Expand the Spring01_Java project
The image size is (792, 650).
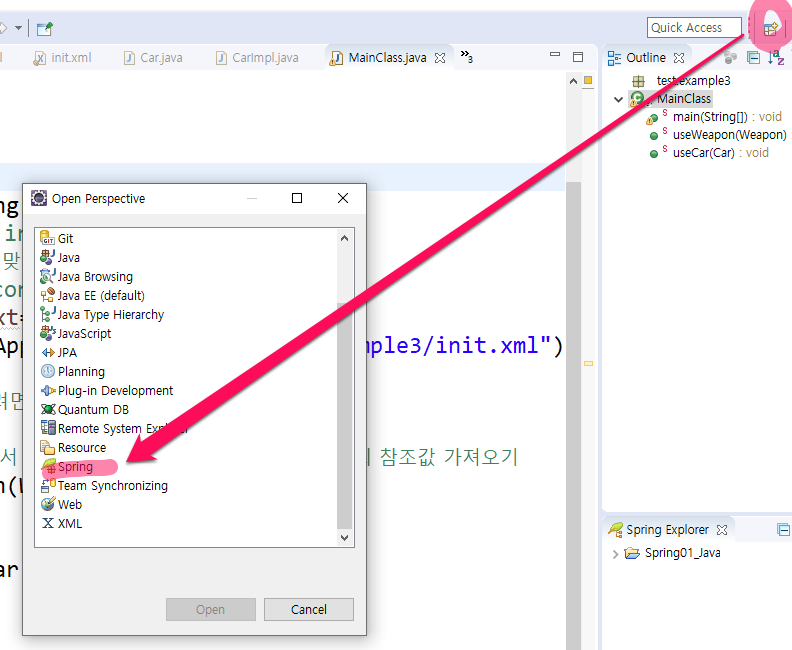[x=615, y=554]
